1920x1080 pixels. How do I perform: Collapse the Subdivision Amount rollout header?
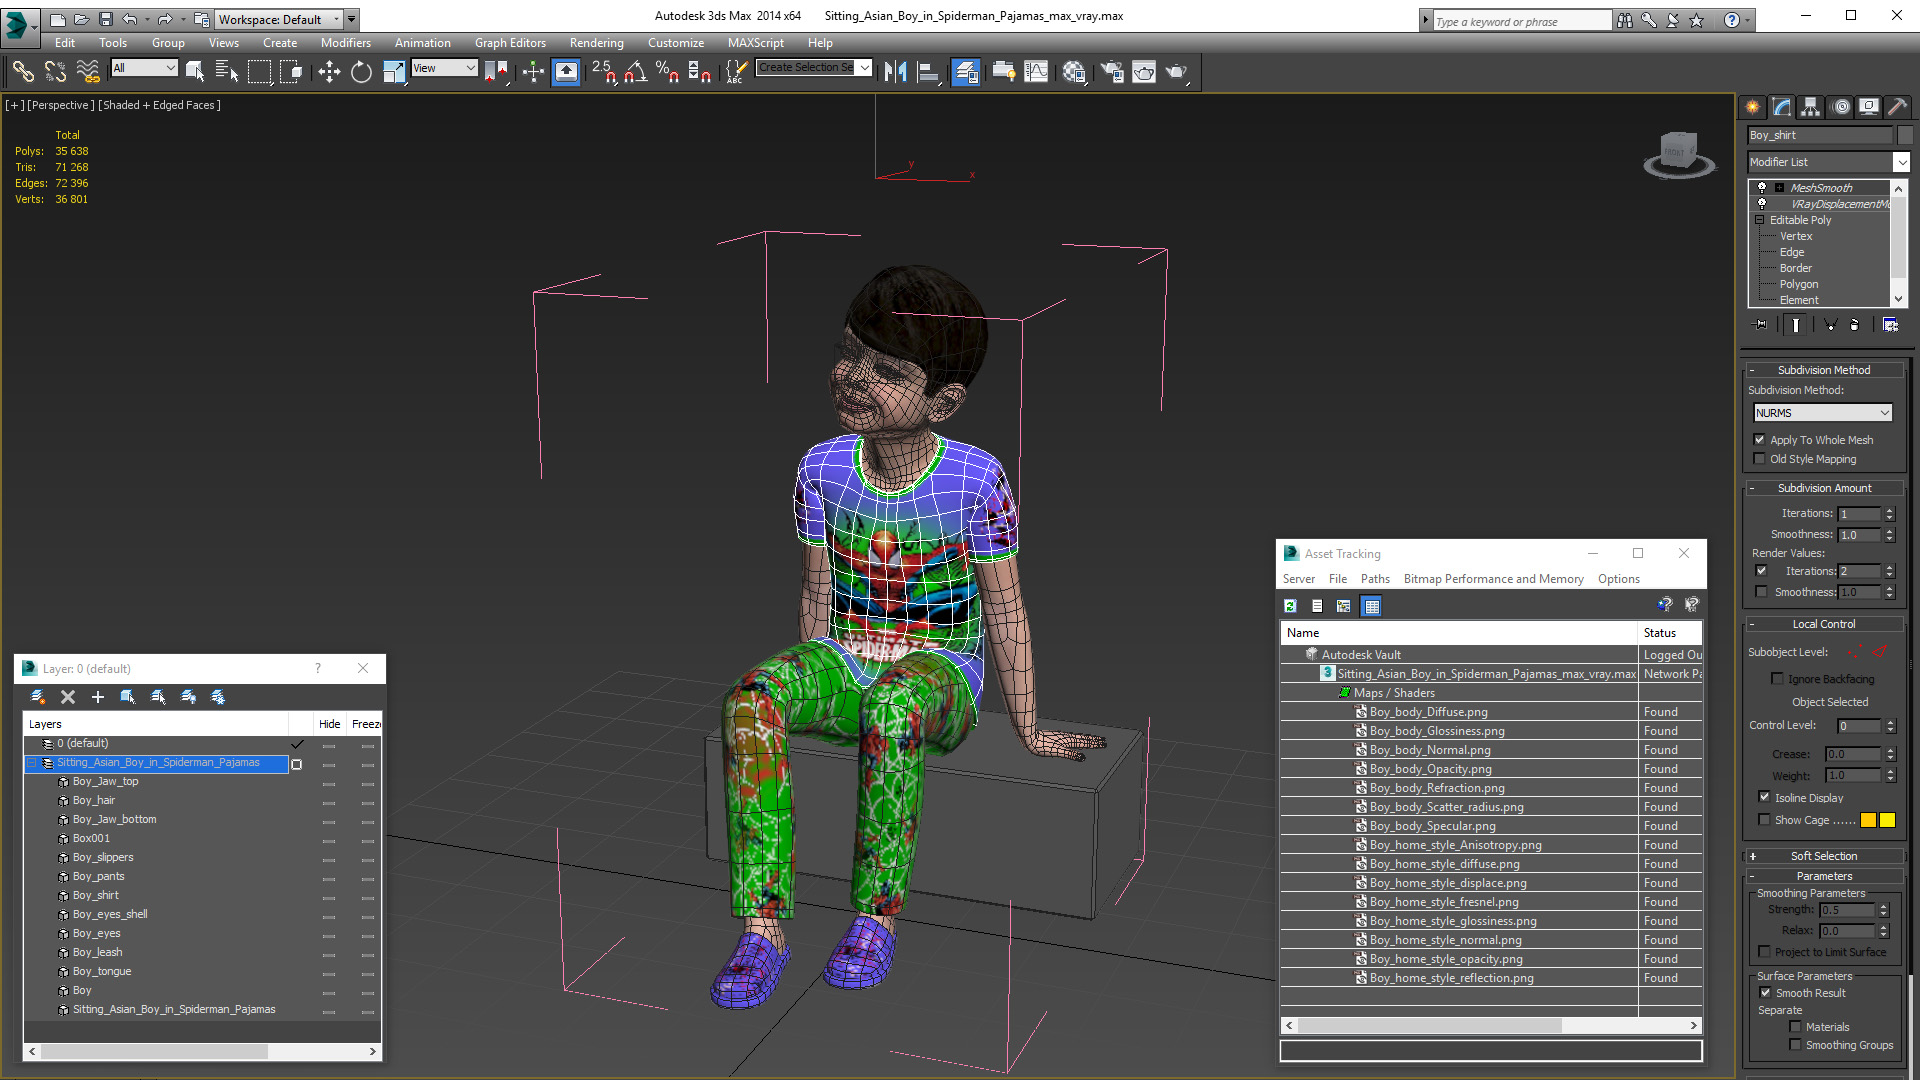pos(1824,488)
